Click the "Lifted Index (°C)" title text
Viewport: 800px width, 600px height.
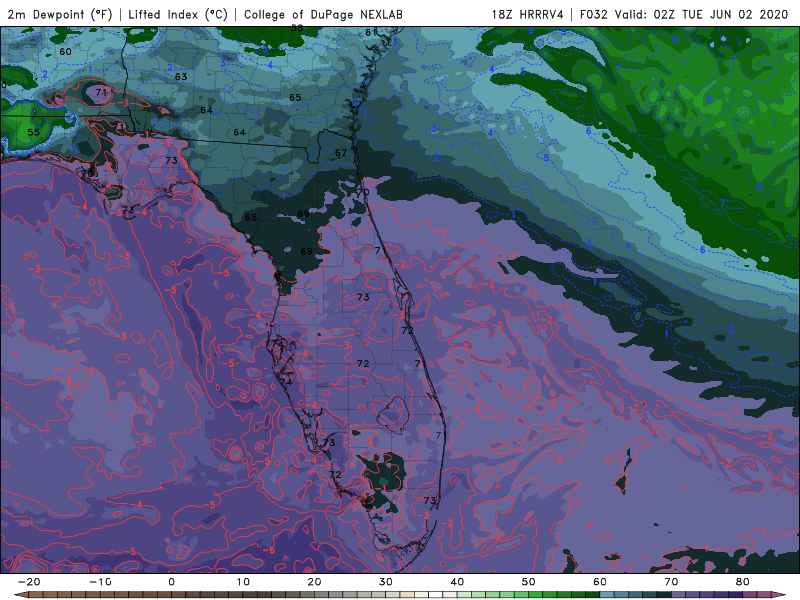[178, 15]
